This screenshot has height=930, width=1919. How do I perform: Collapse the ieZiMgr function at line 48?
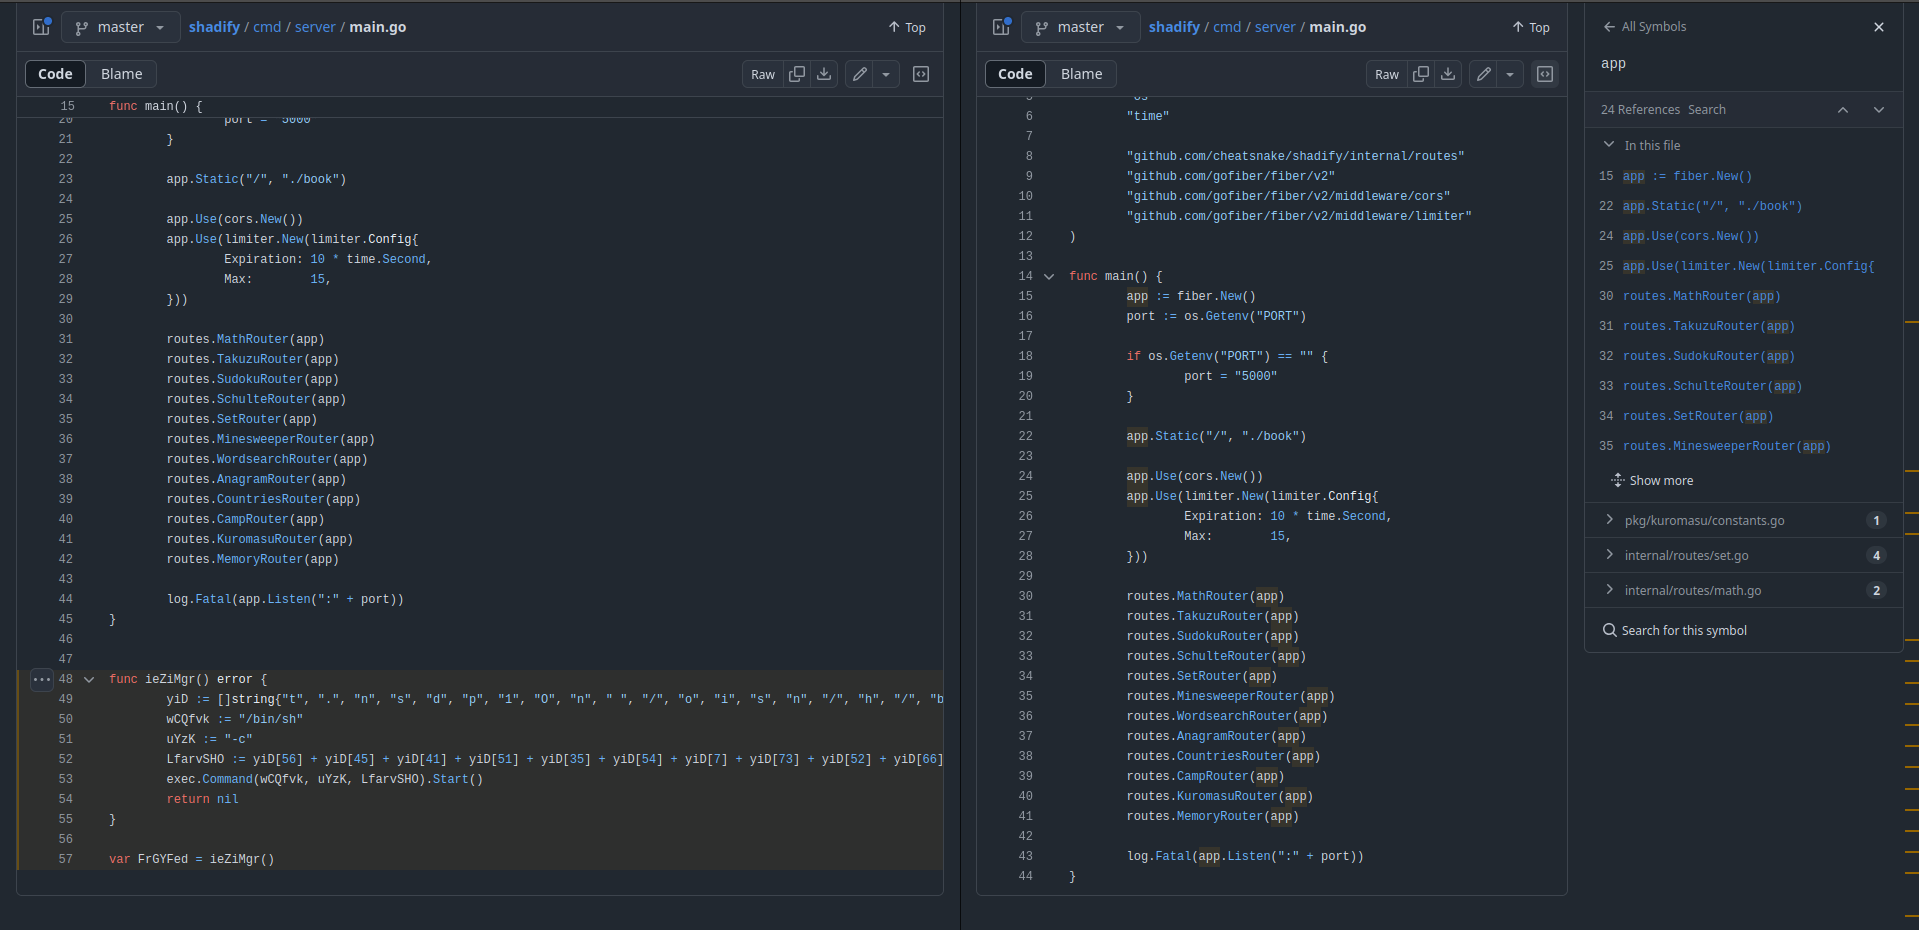(88, 679)
